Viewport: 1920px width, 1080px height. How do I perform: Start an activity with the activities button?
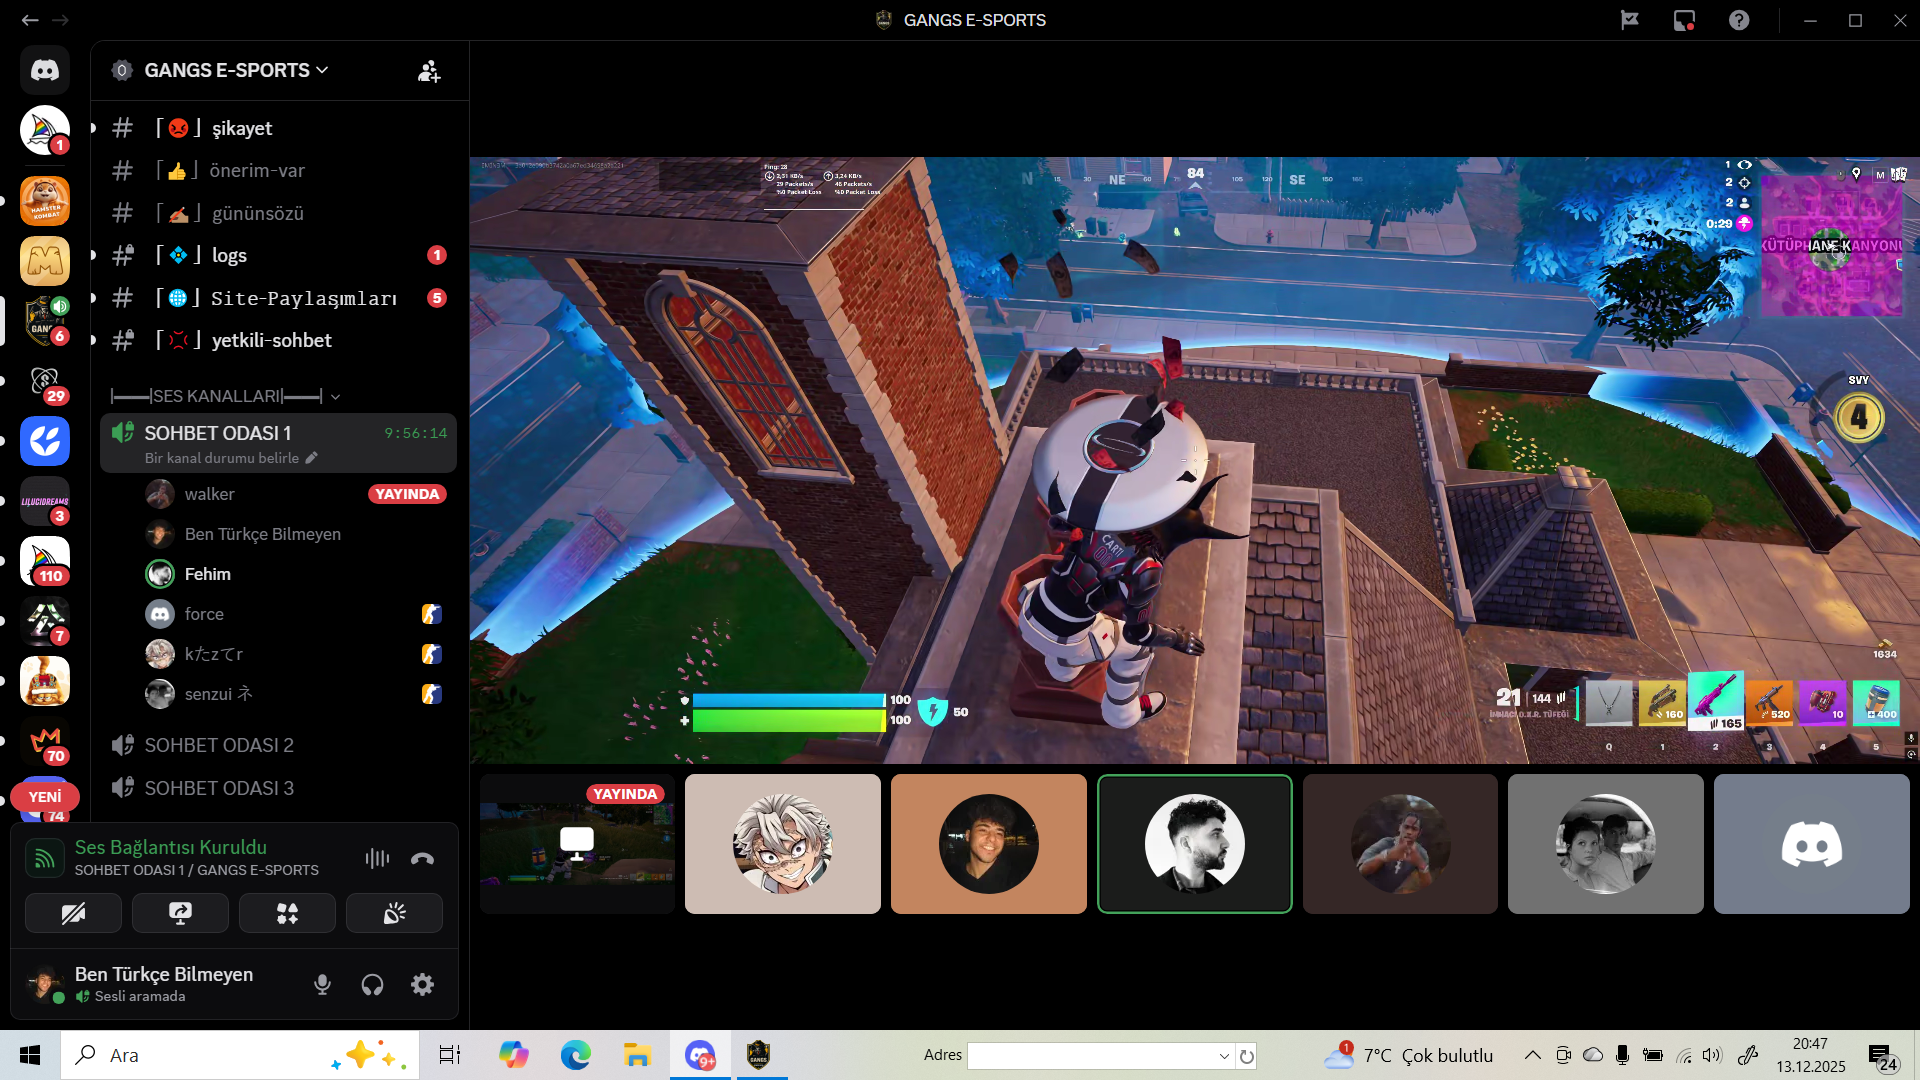[287, 913]
